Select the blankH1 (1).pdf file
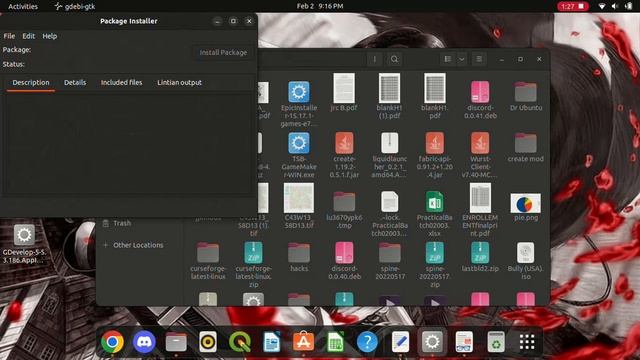This screenshot has width=640, height=360. point(389,96)
